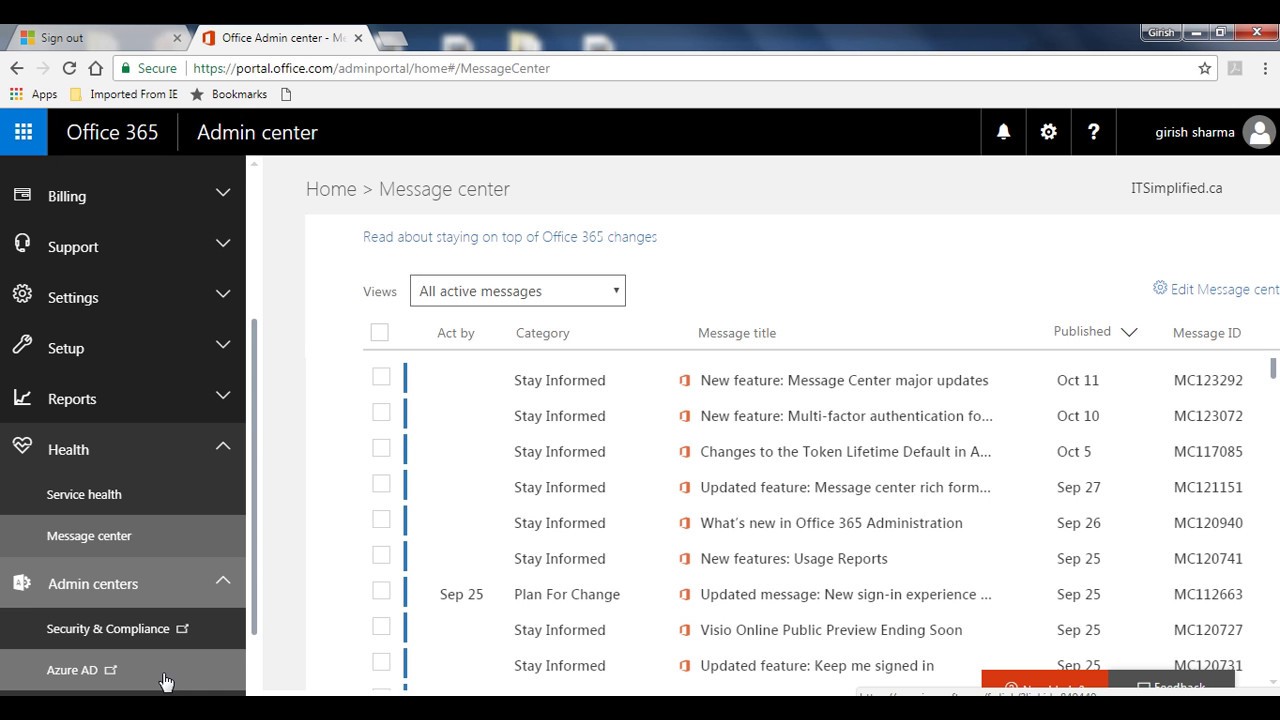Check the box for MC121151 message
Screen dimensions: 1280x720
pos(381,483)
